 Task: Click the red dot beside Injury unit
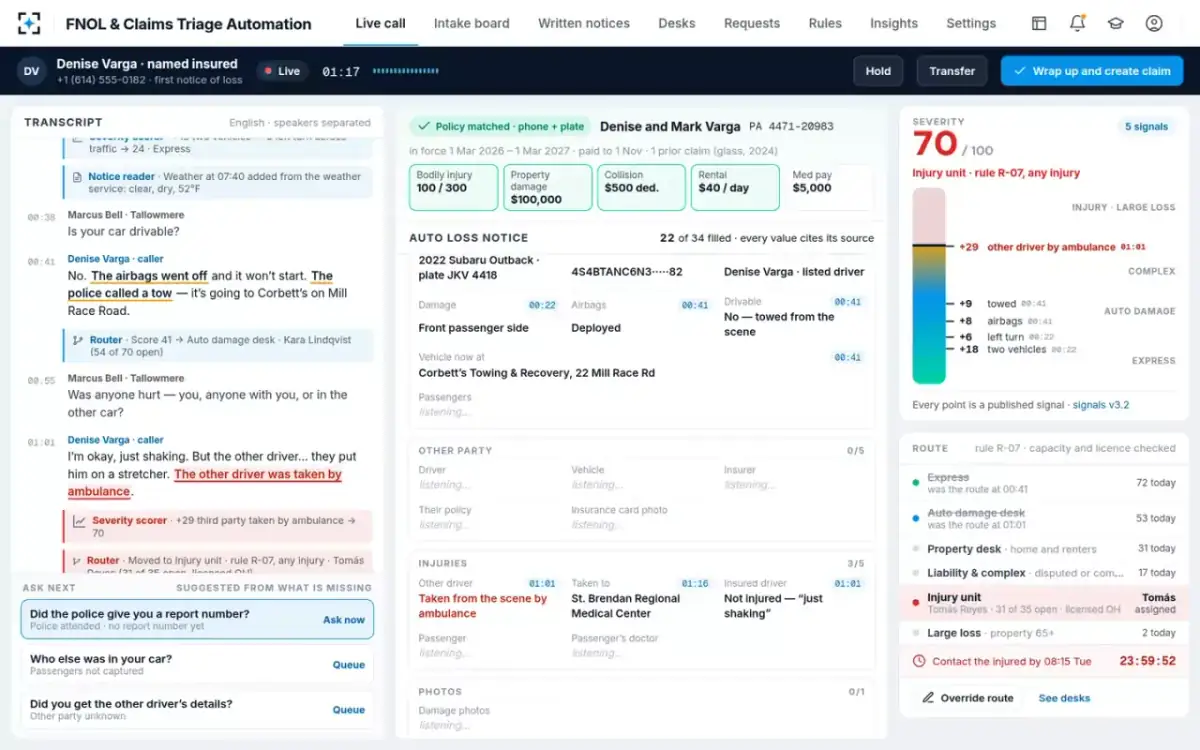coord(916,603)
